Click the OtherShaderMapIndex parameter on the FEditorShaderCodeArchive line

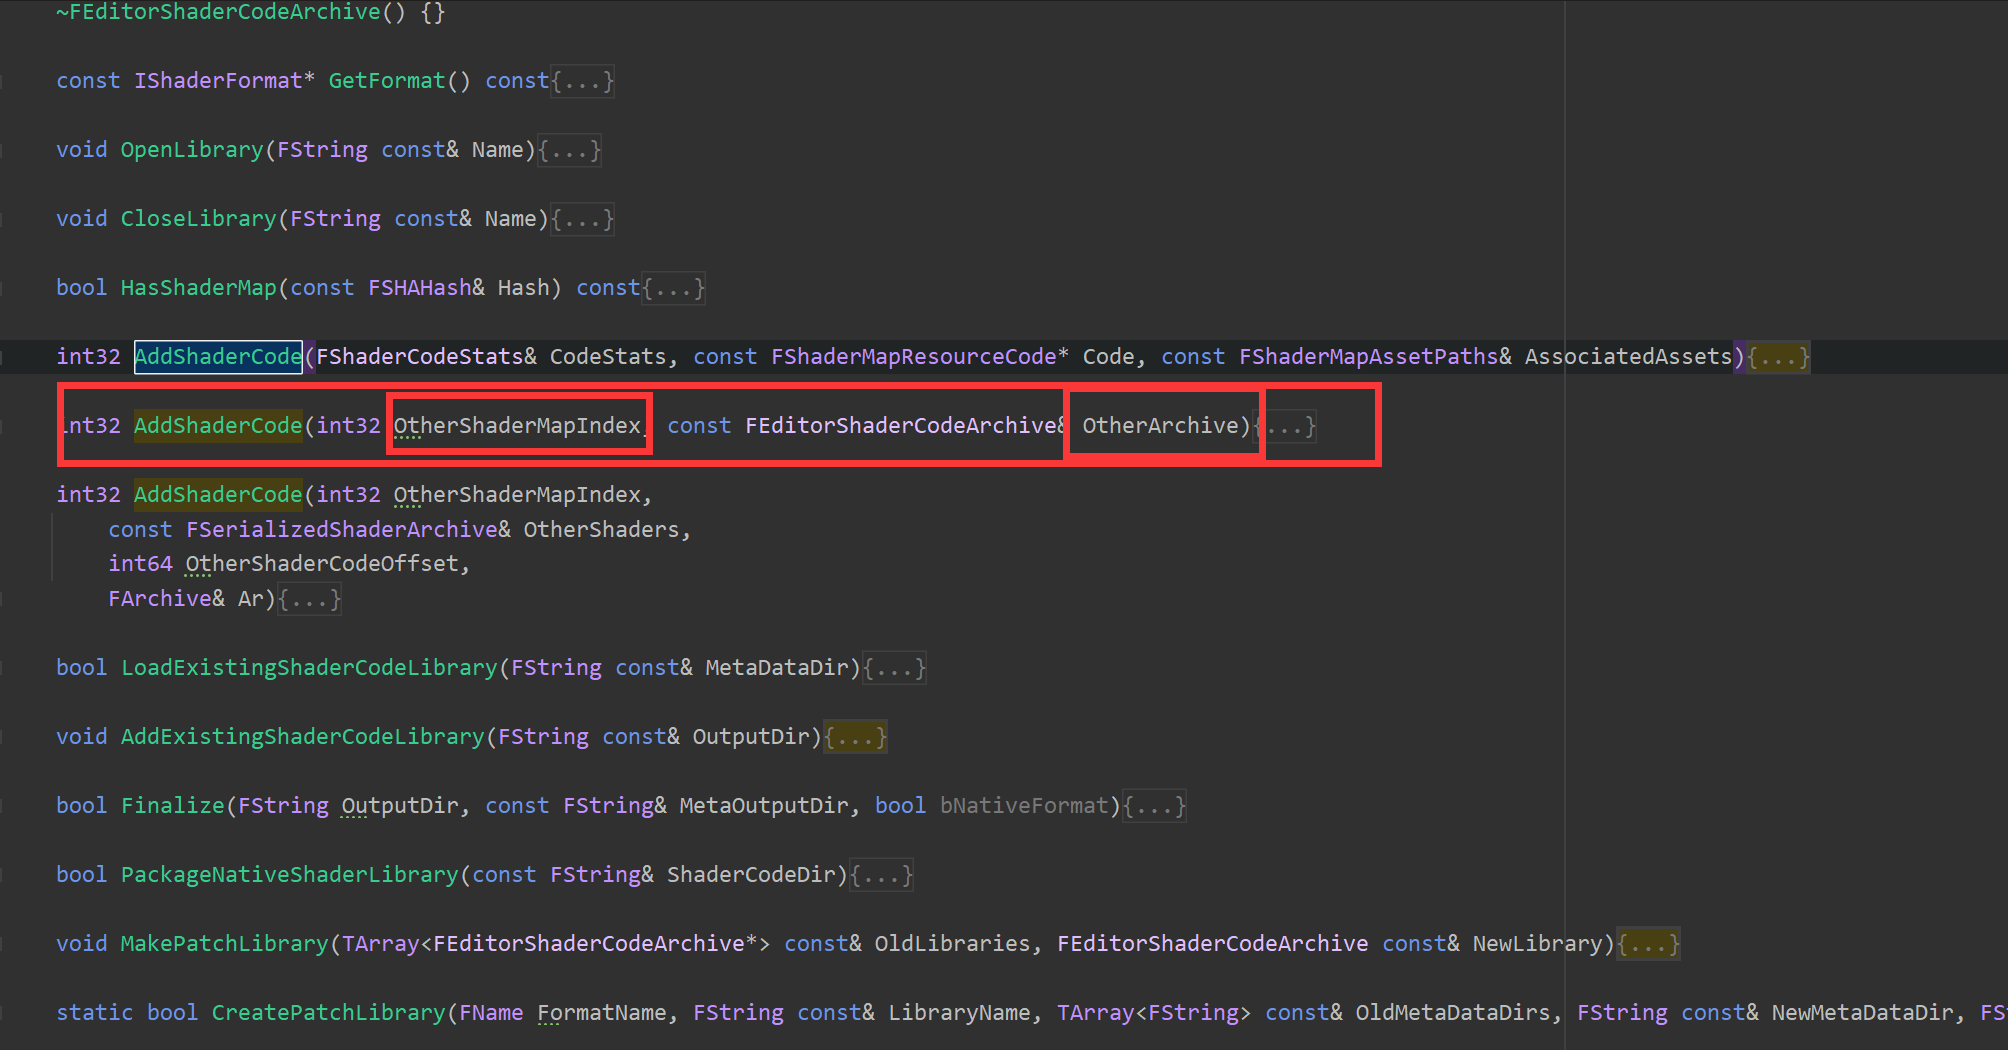click(517, 426)
